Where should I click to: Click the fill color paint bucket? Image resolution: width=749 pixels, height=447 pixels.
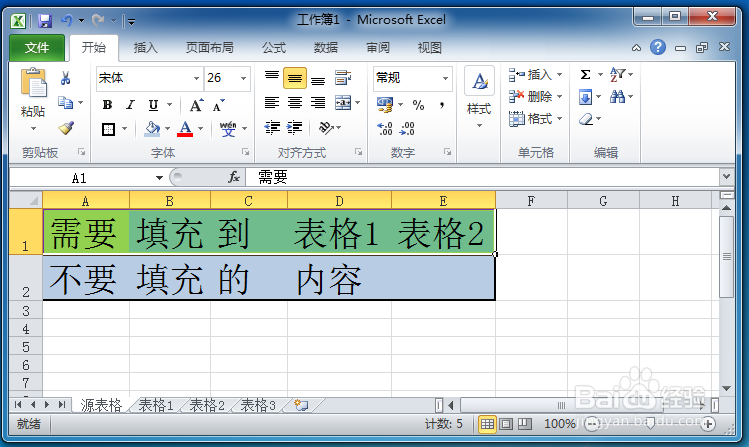(x=152, y=128)
